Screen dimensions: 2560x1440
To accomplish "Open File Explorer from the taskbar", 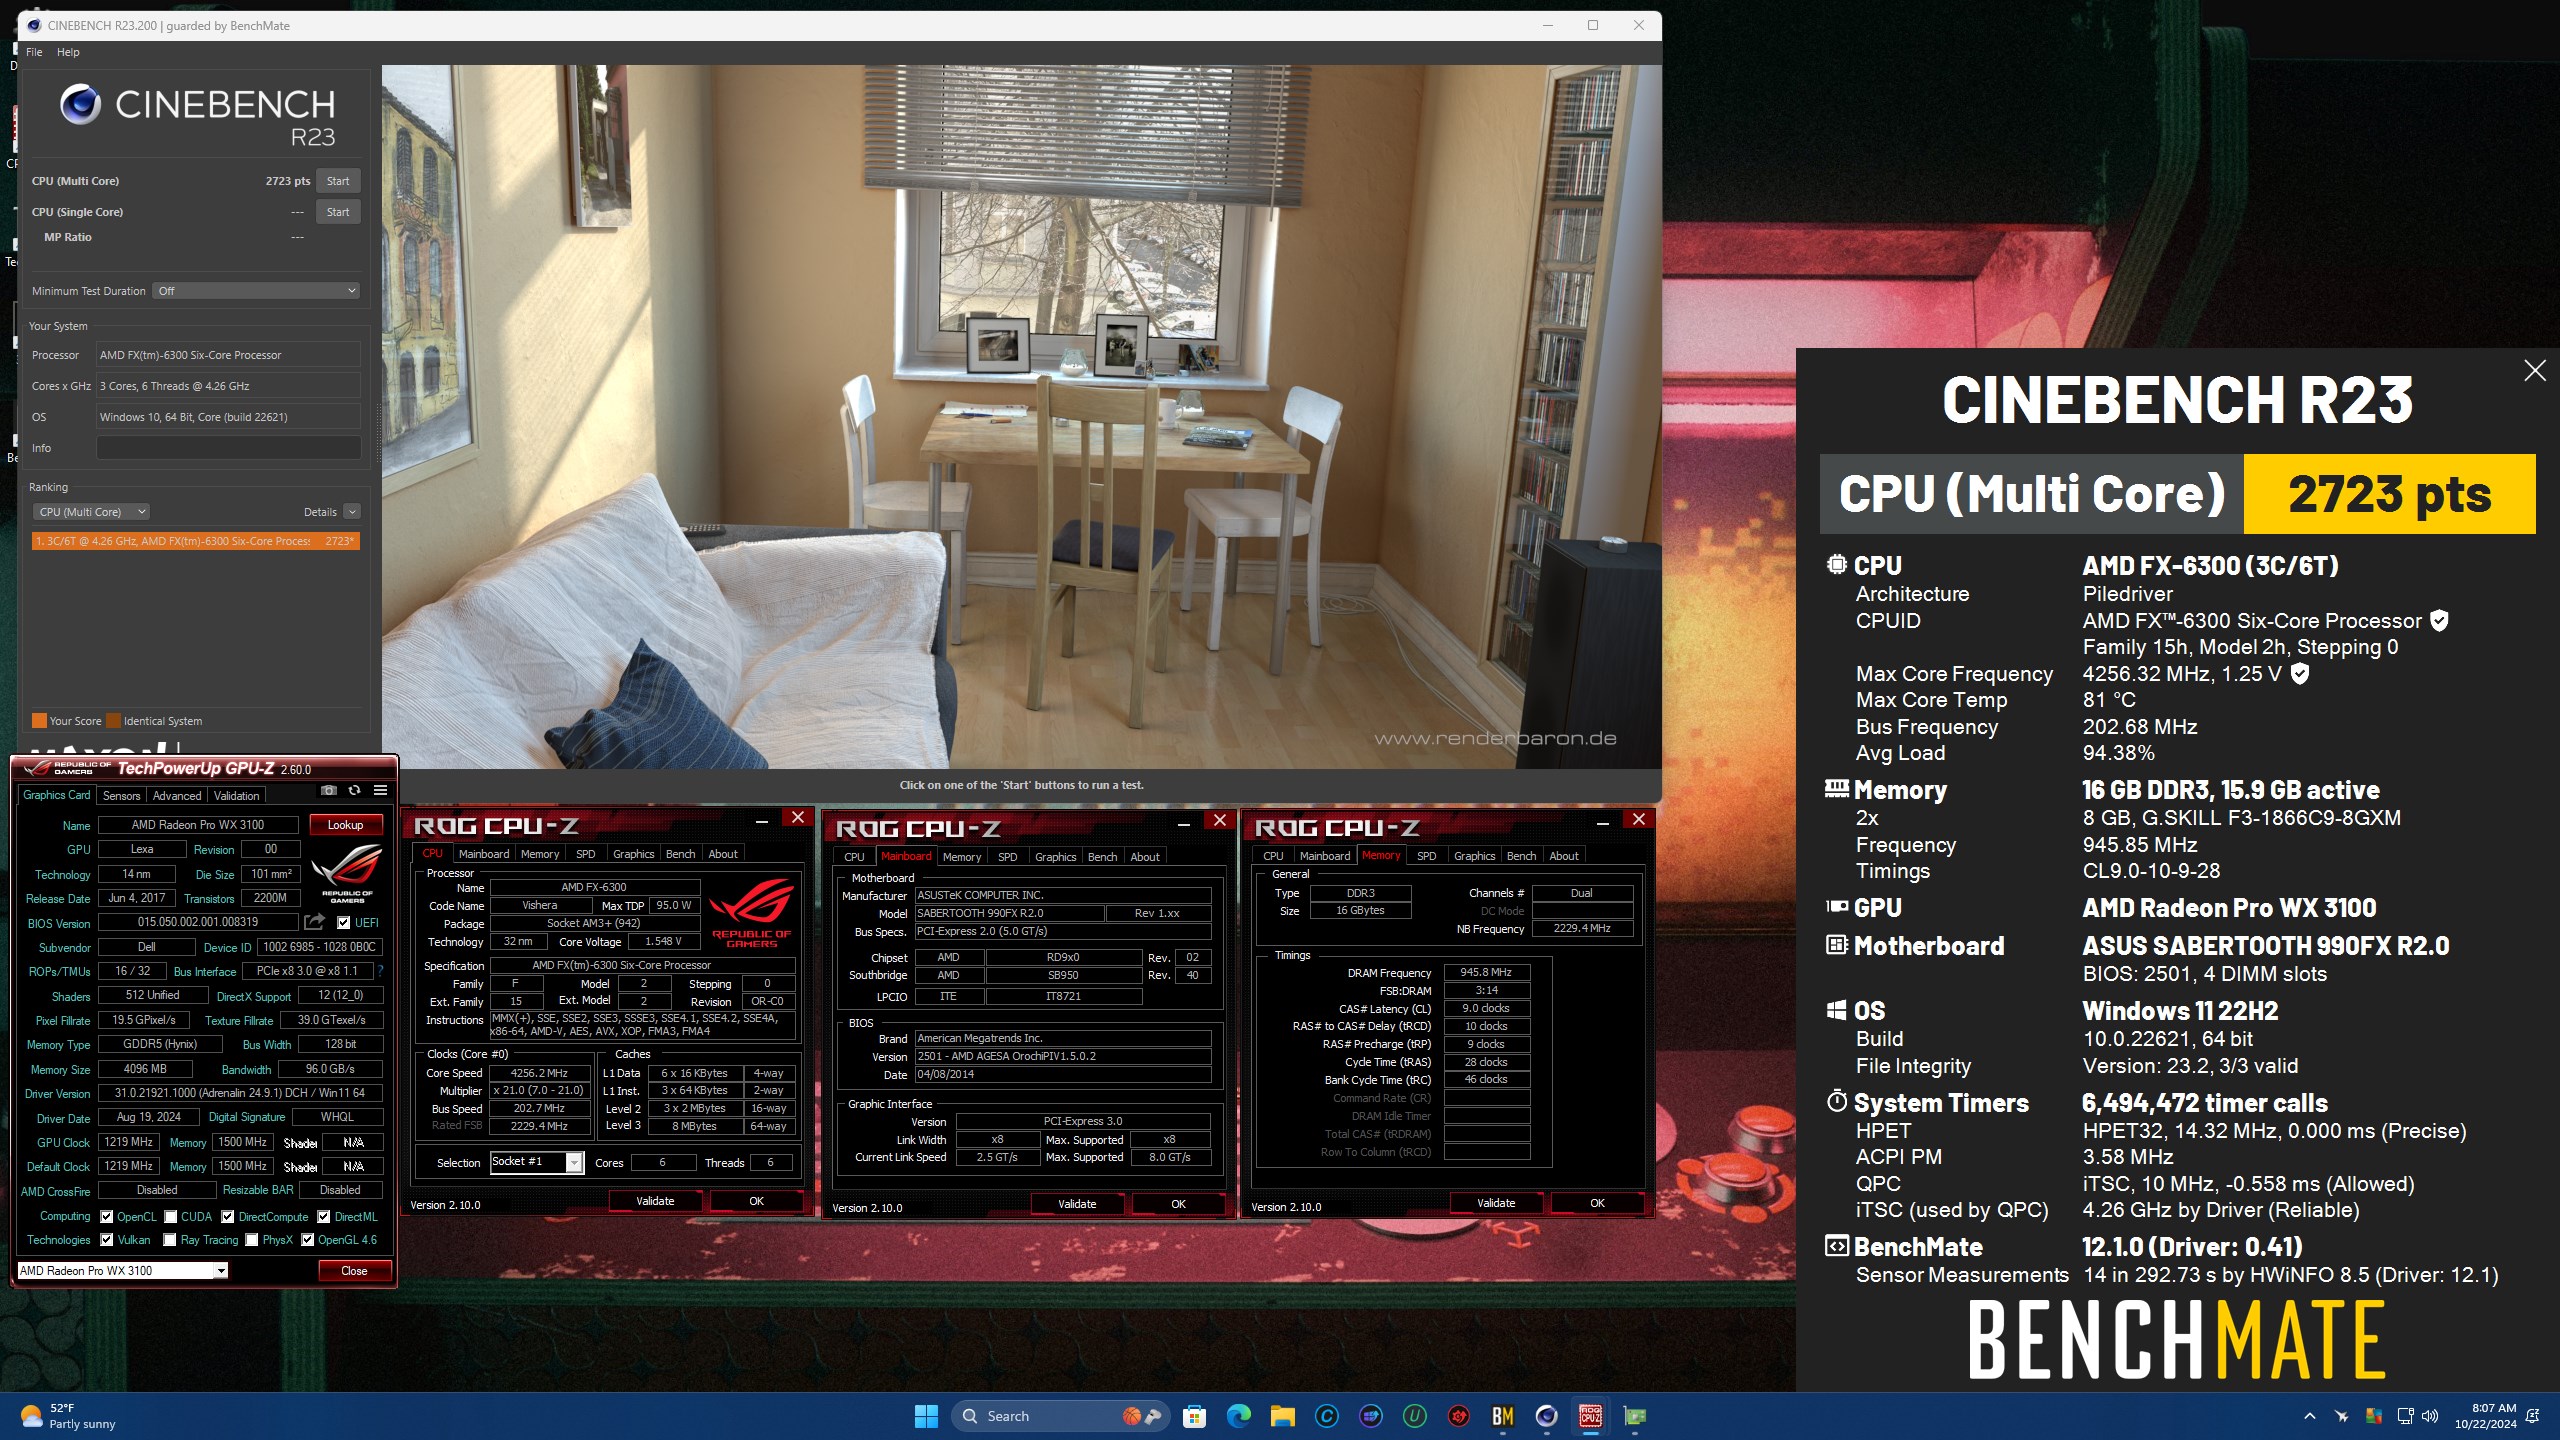I will click(x=1282, y=1416).
